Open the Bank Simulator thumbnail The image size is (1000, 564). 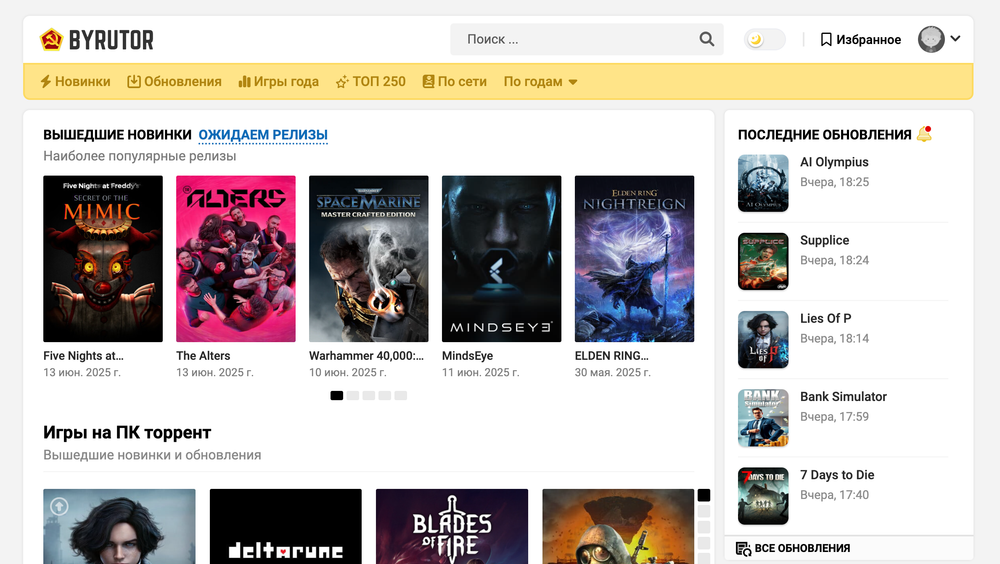click(763, 418)
